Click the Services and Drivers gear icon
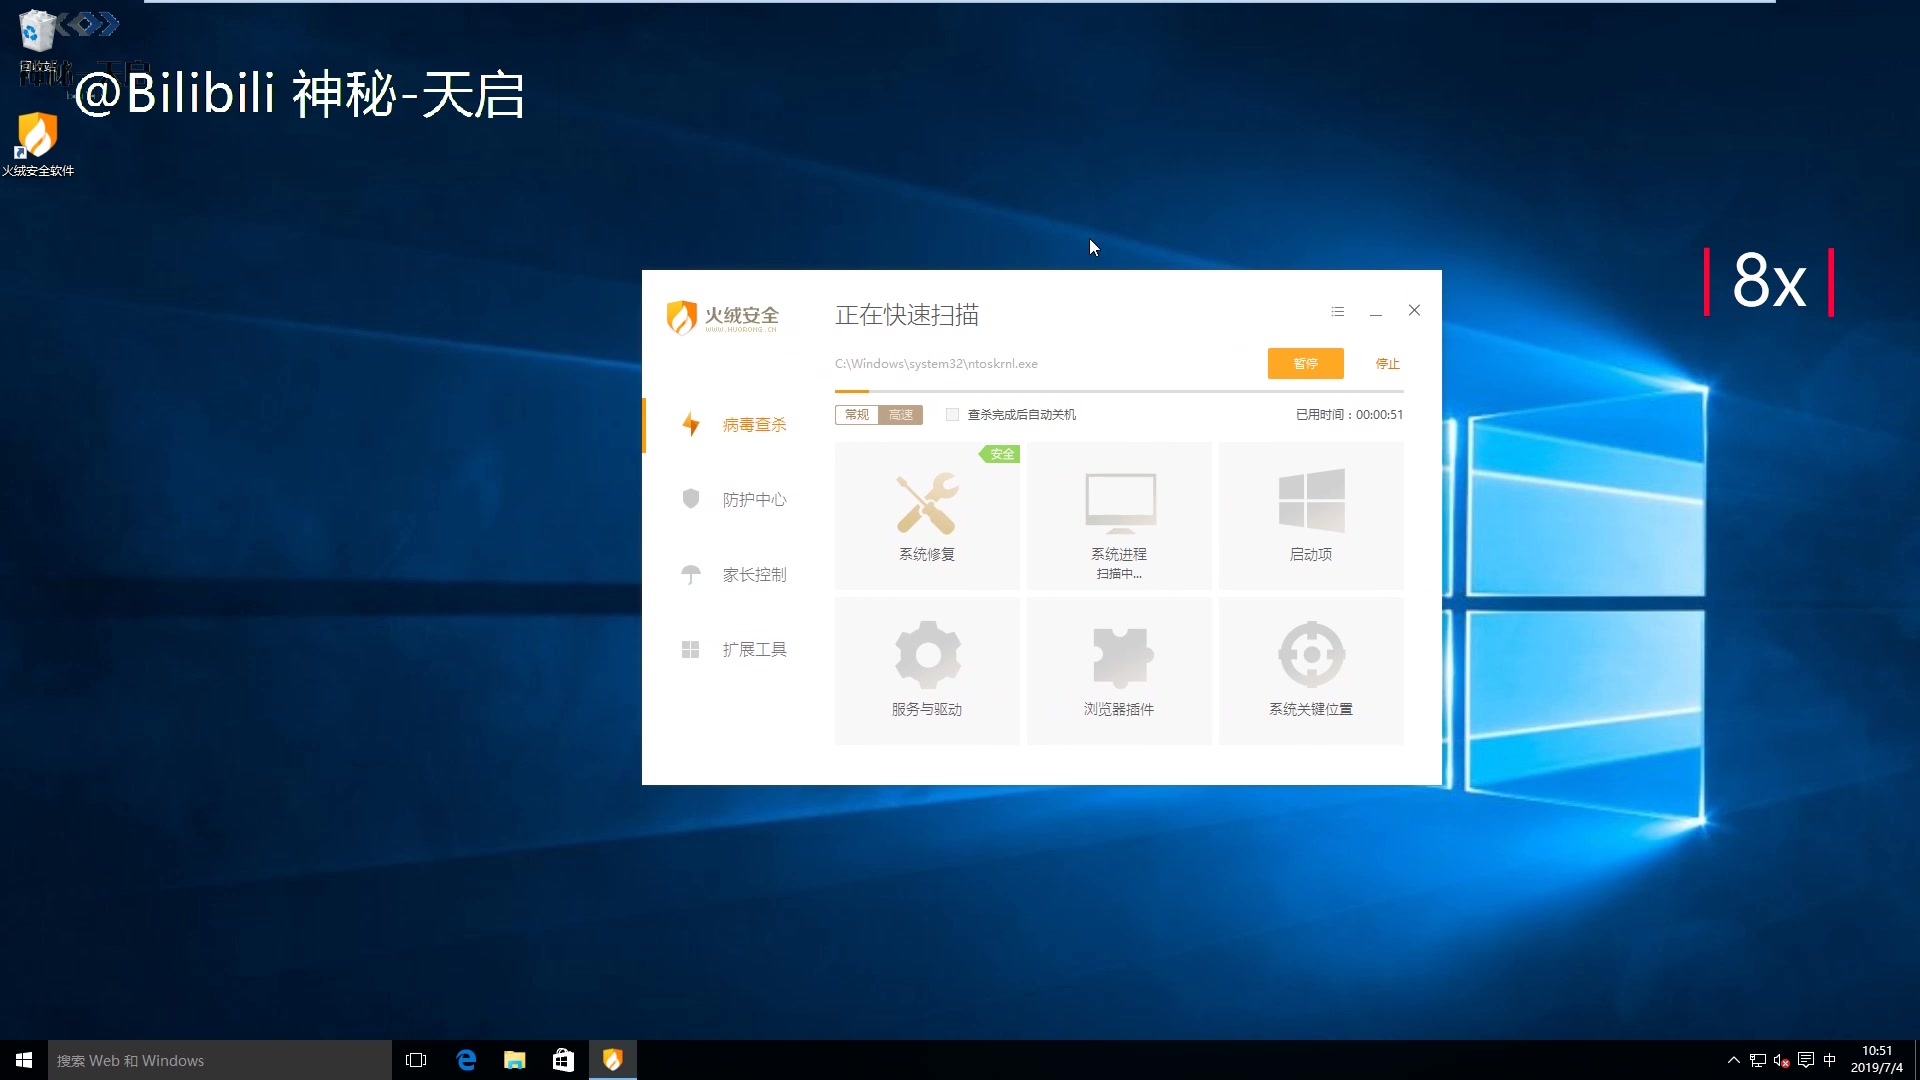Screen dimensions: 1920x1080 coord(927,655)
